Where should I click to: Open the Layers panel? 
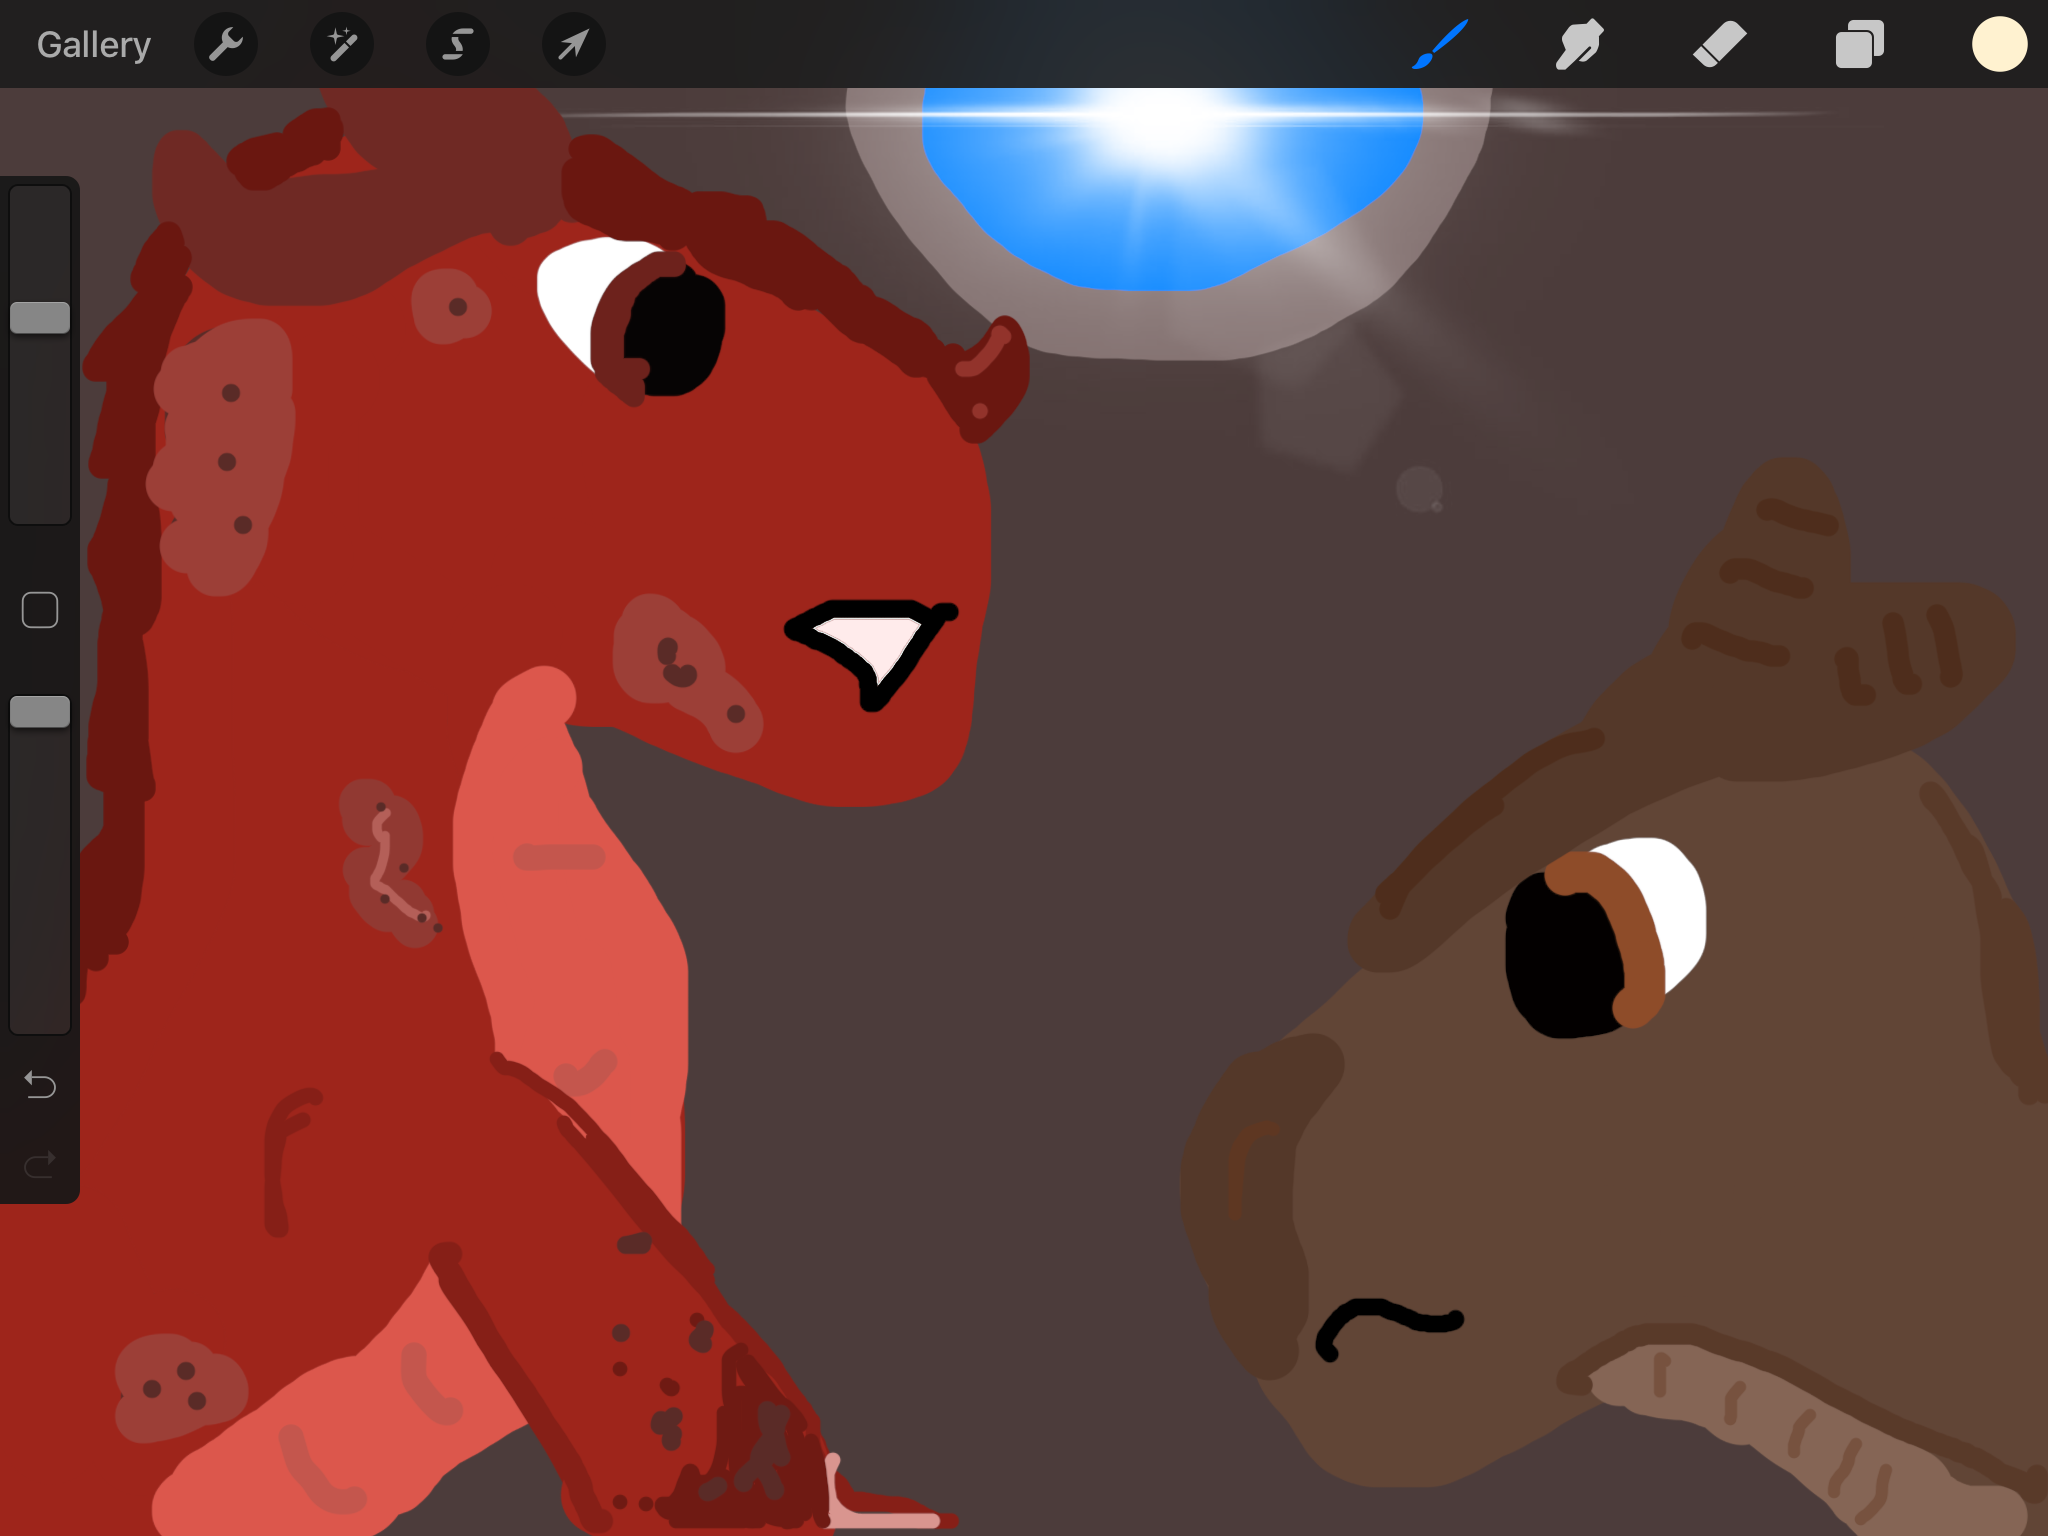click(1859, 45)
